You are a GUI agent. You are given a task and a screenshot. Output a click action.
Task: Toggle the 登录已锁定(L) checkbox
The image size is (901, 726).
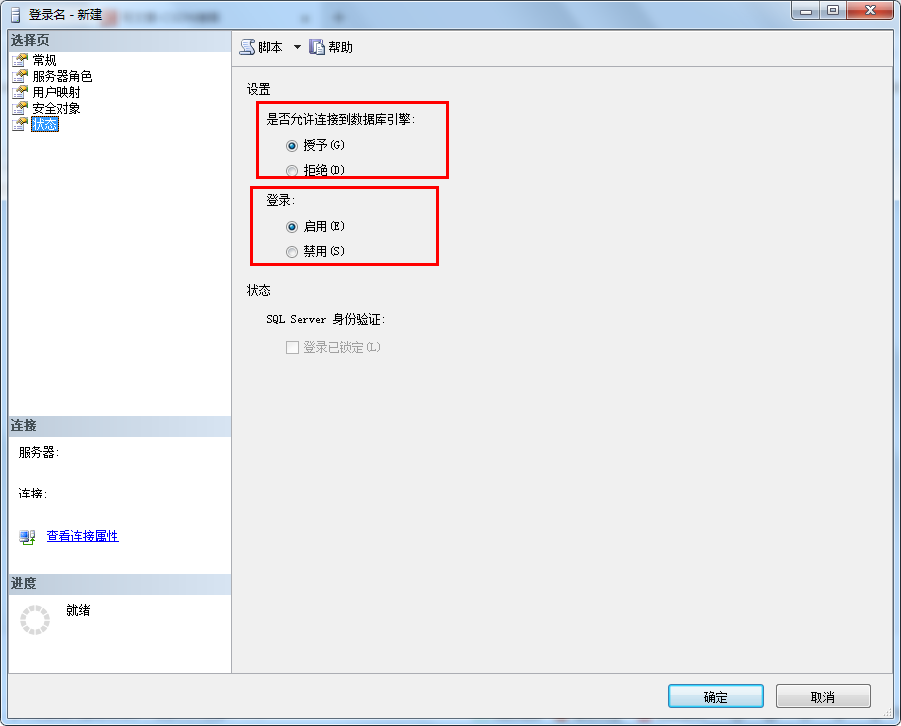coord(292,347)
